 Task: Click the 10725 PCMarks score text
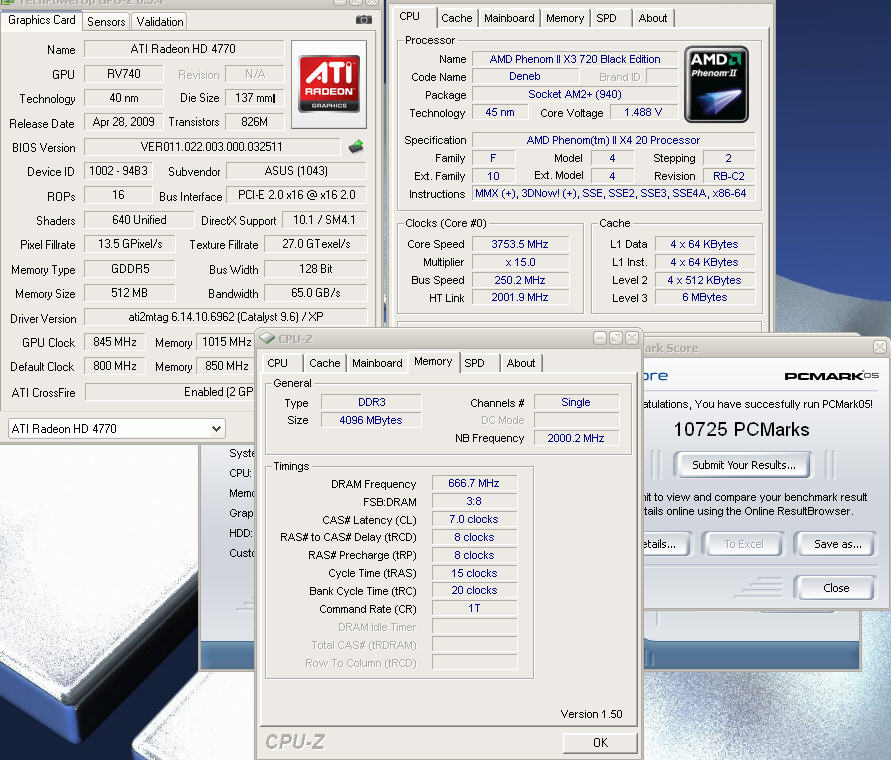[741, 429]
